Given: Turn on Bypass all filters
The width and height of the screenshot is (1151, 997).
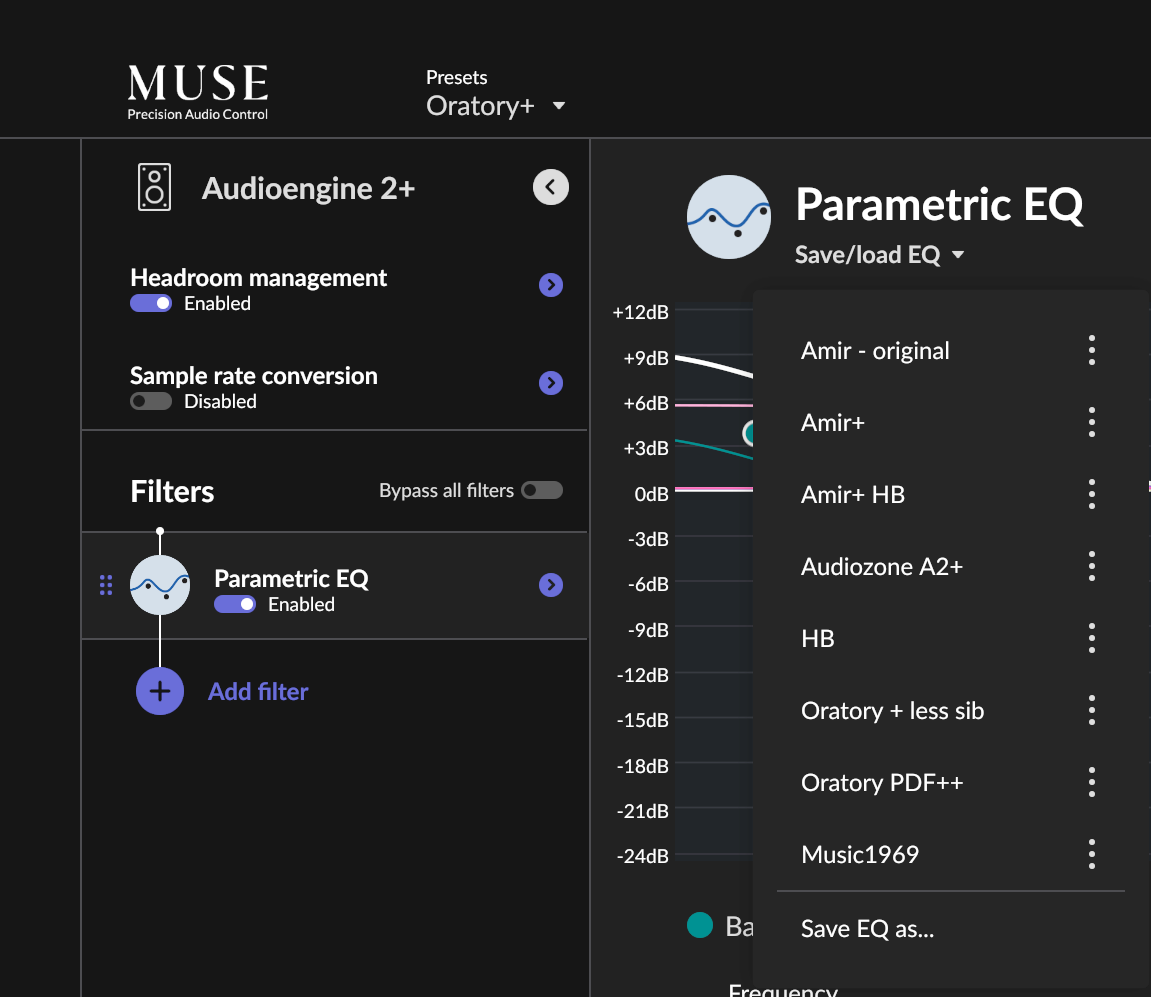Looking at the screenshot, I should click(542, 490).
